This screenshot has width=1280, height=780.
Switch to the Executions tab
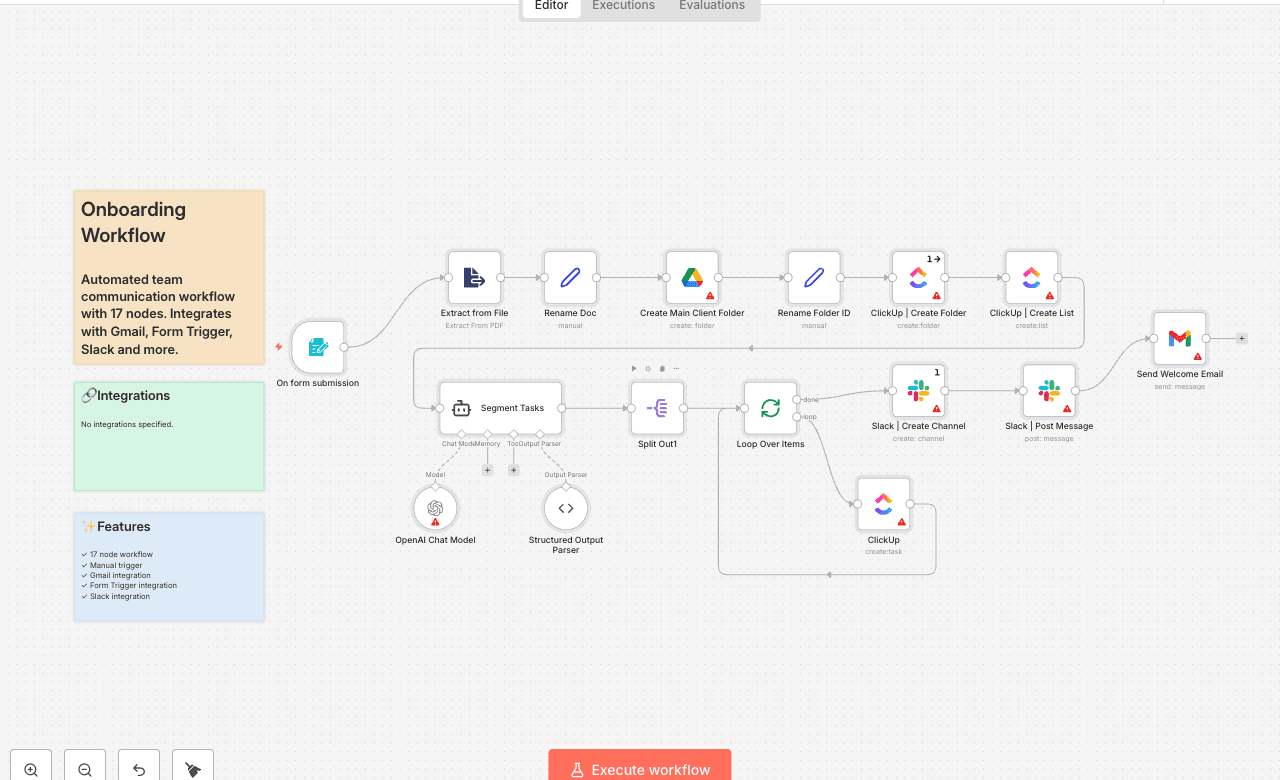pos(622,6)
